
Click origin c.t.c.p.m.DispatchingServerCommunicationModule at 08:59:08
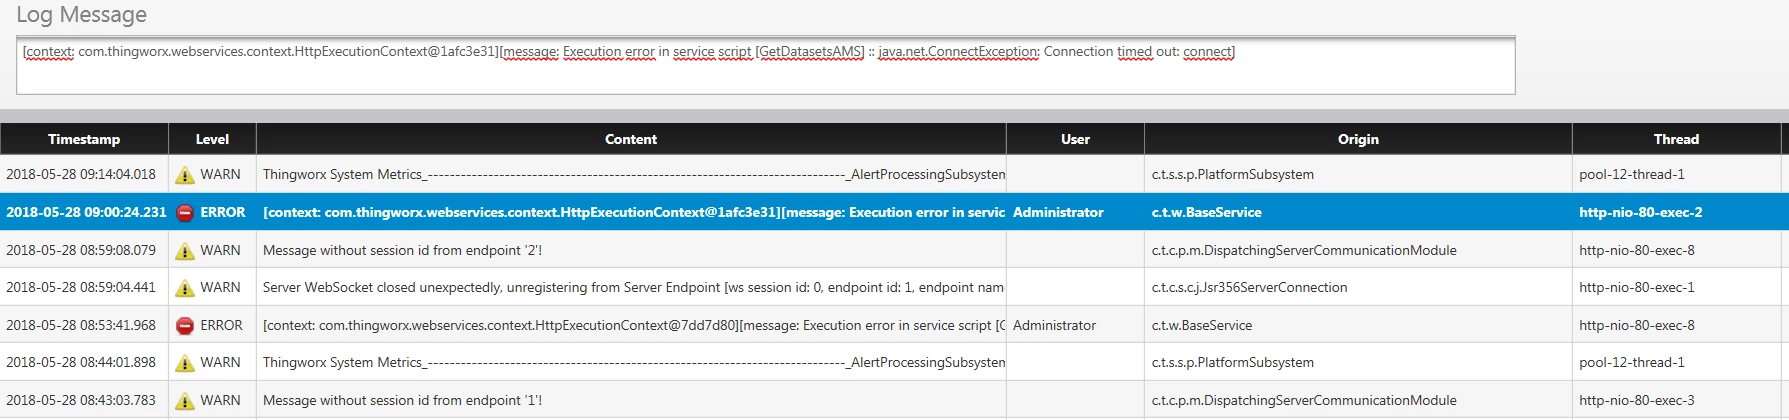coord(1304,250)
